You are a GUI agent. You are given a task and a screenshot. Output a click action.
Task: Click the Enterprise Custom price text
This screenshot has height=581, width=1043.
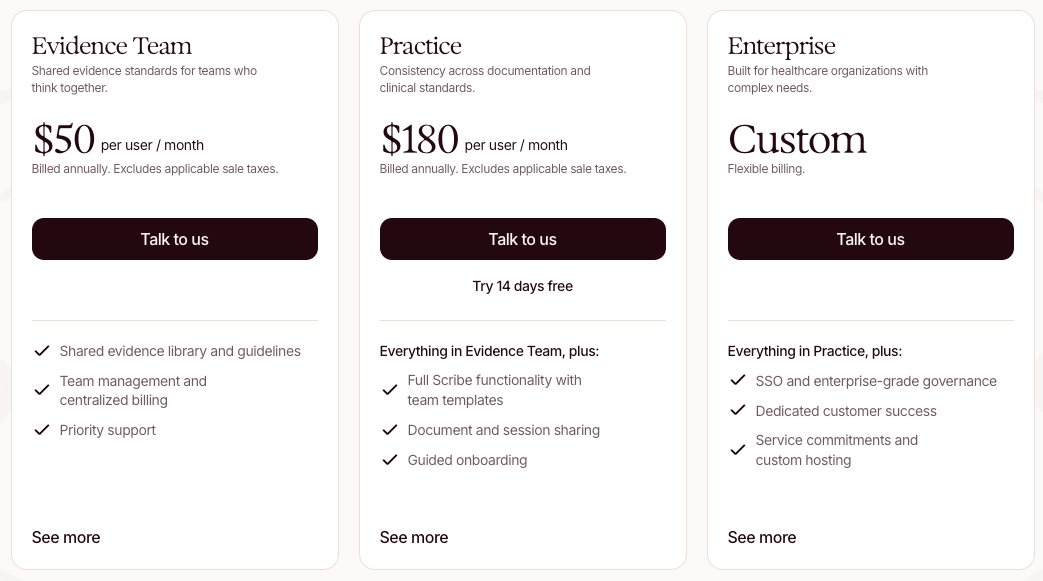[797, 139]
